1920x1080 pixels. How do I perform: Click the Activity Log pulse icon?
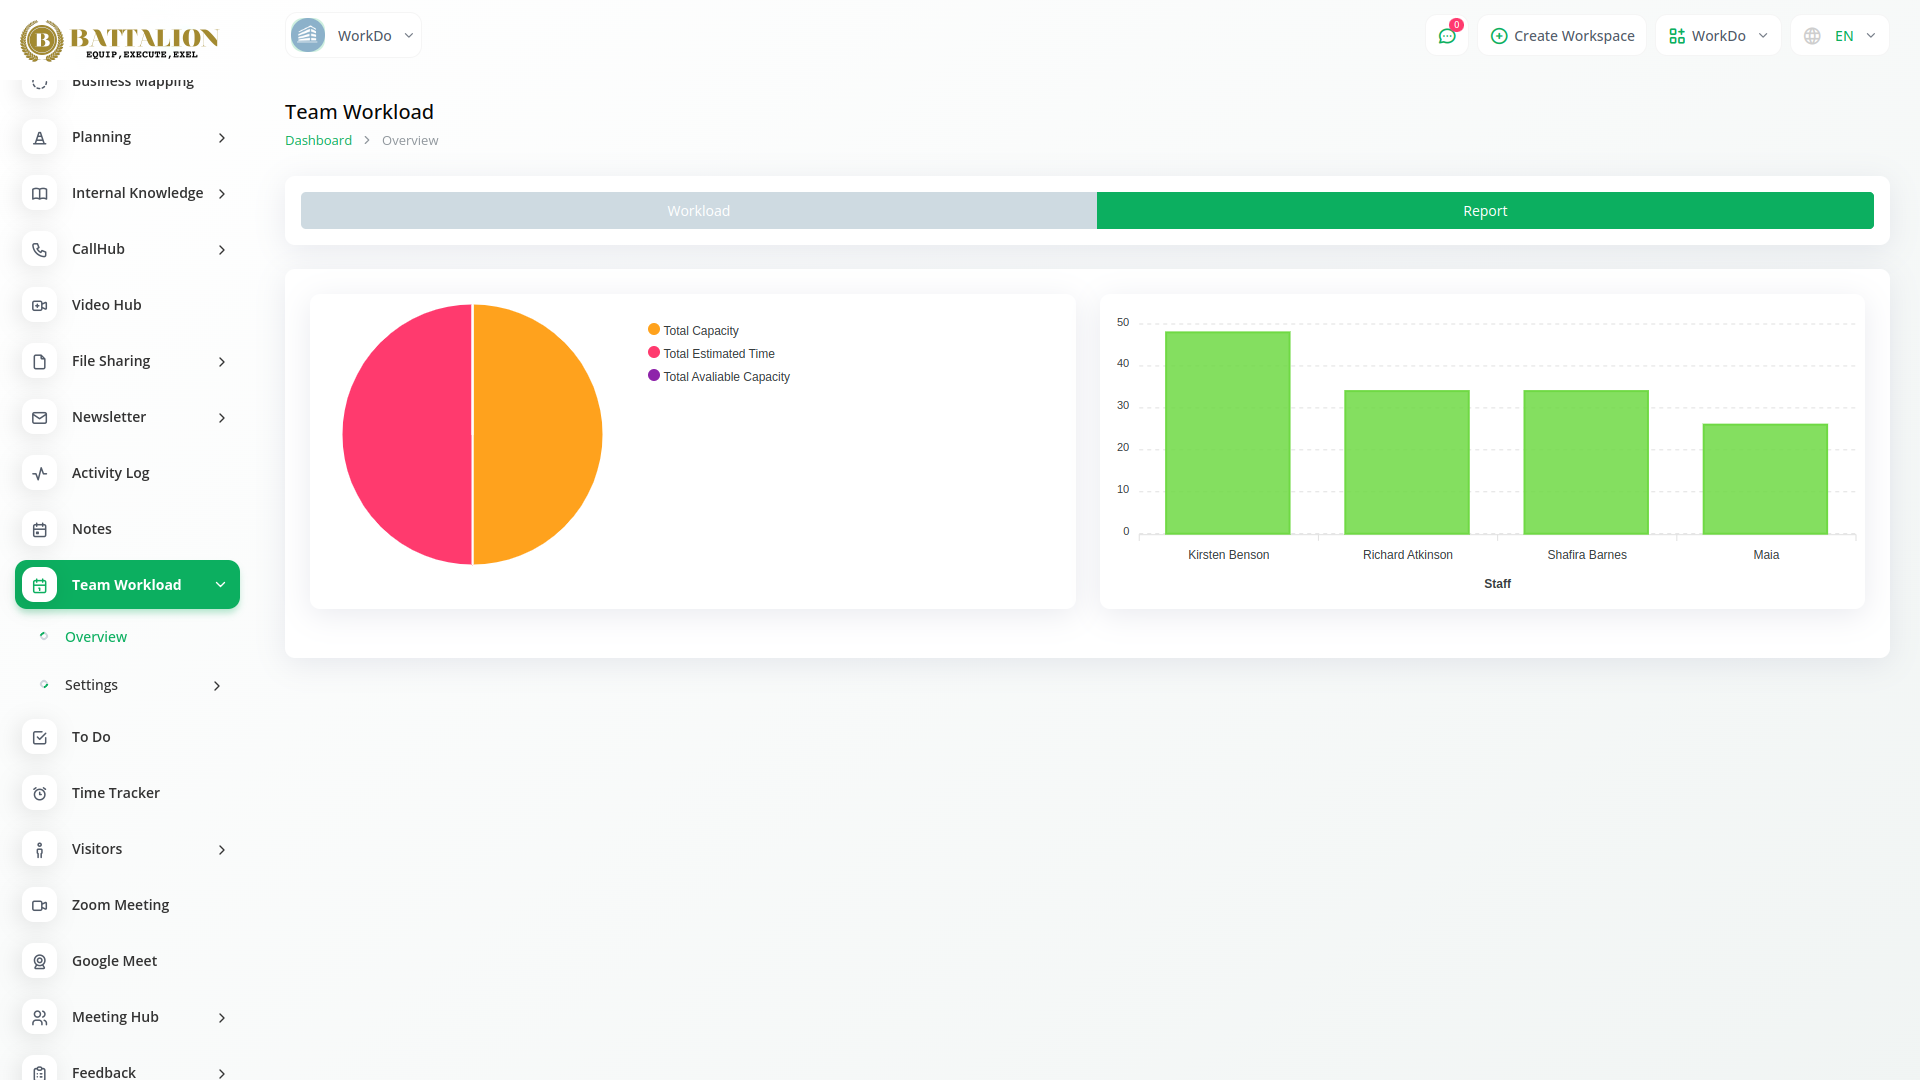[40, 473]
